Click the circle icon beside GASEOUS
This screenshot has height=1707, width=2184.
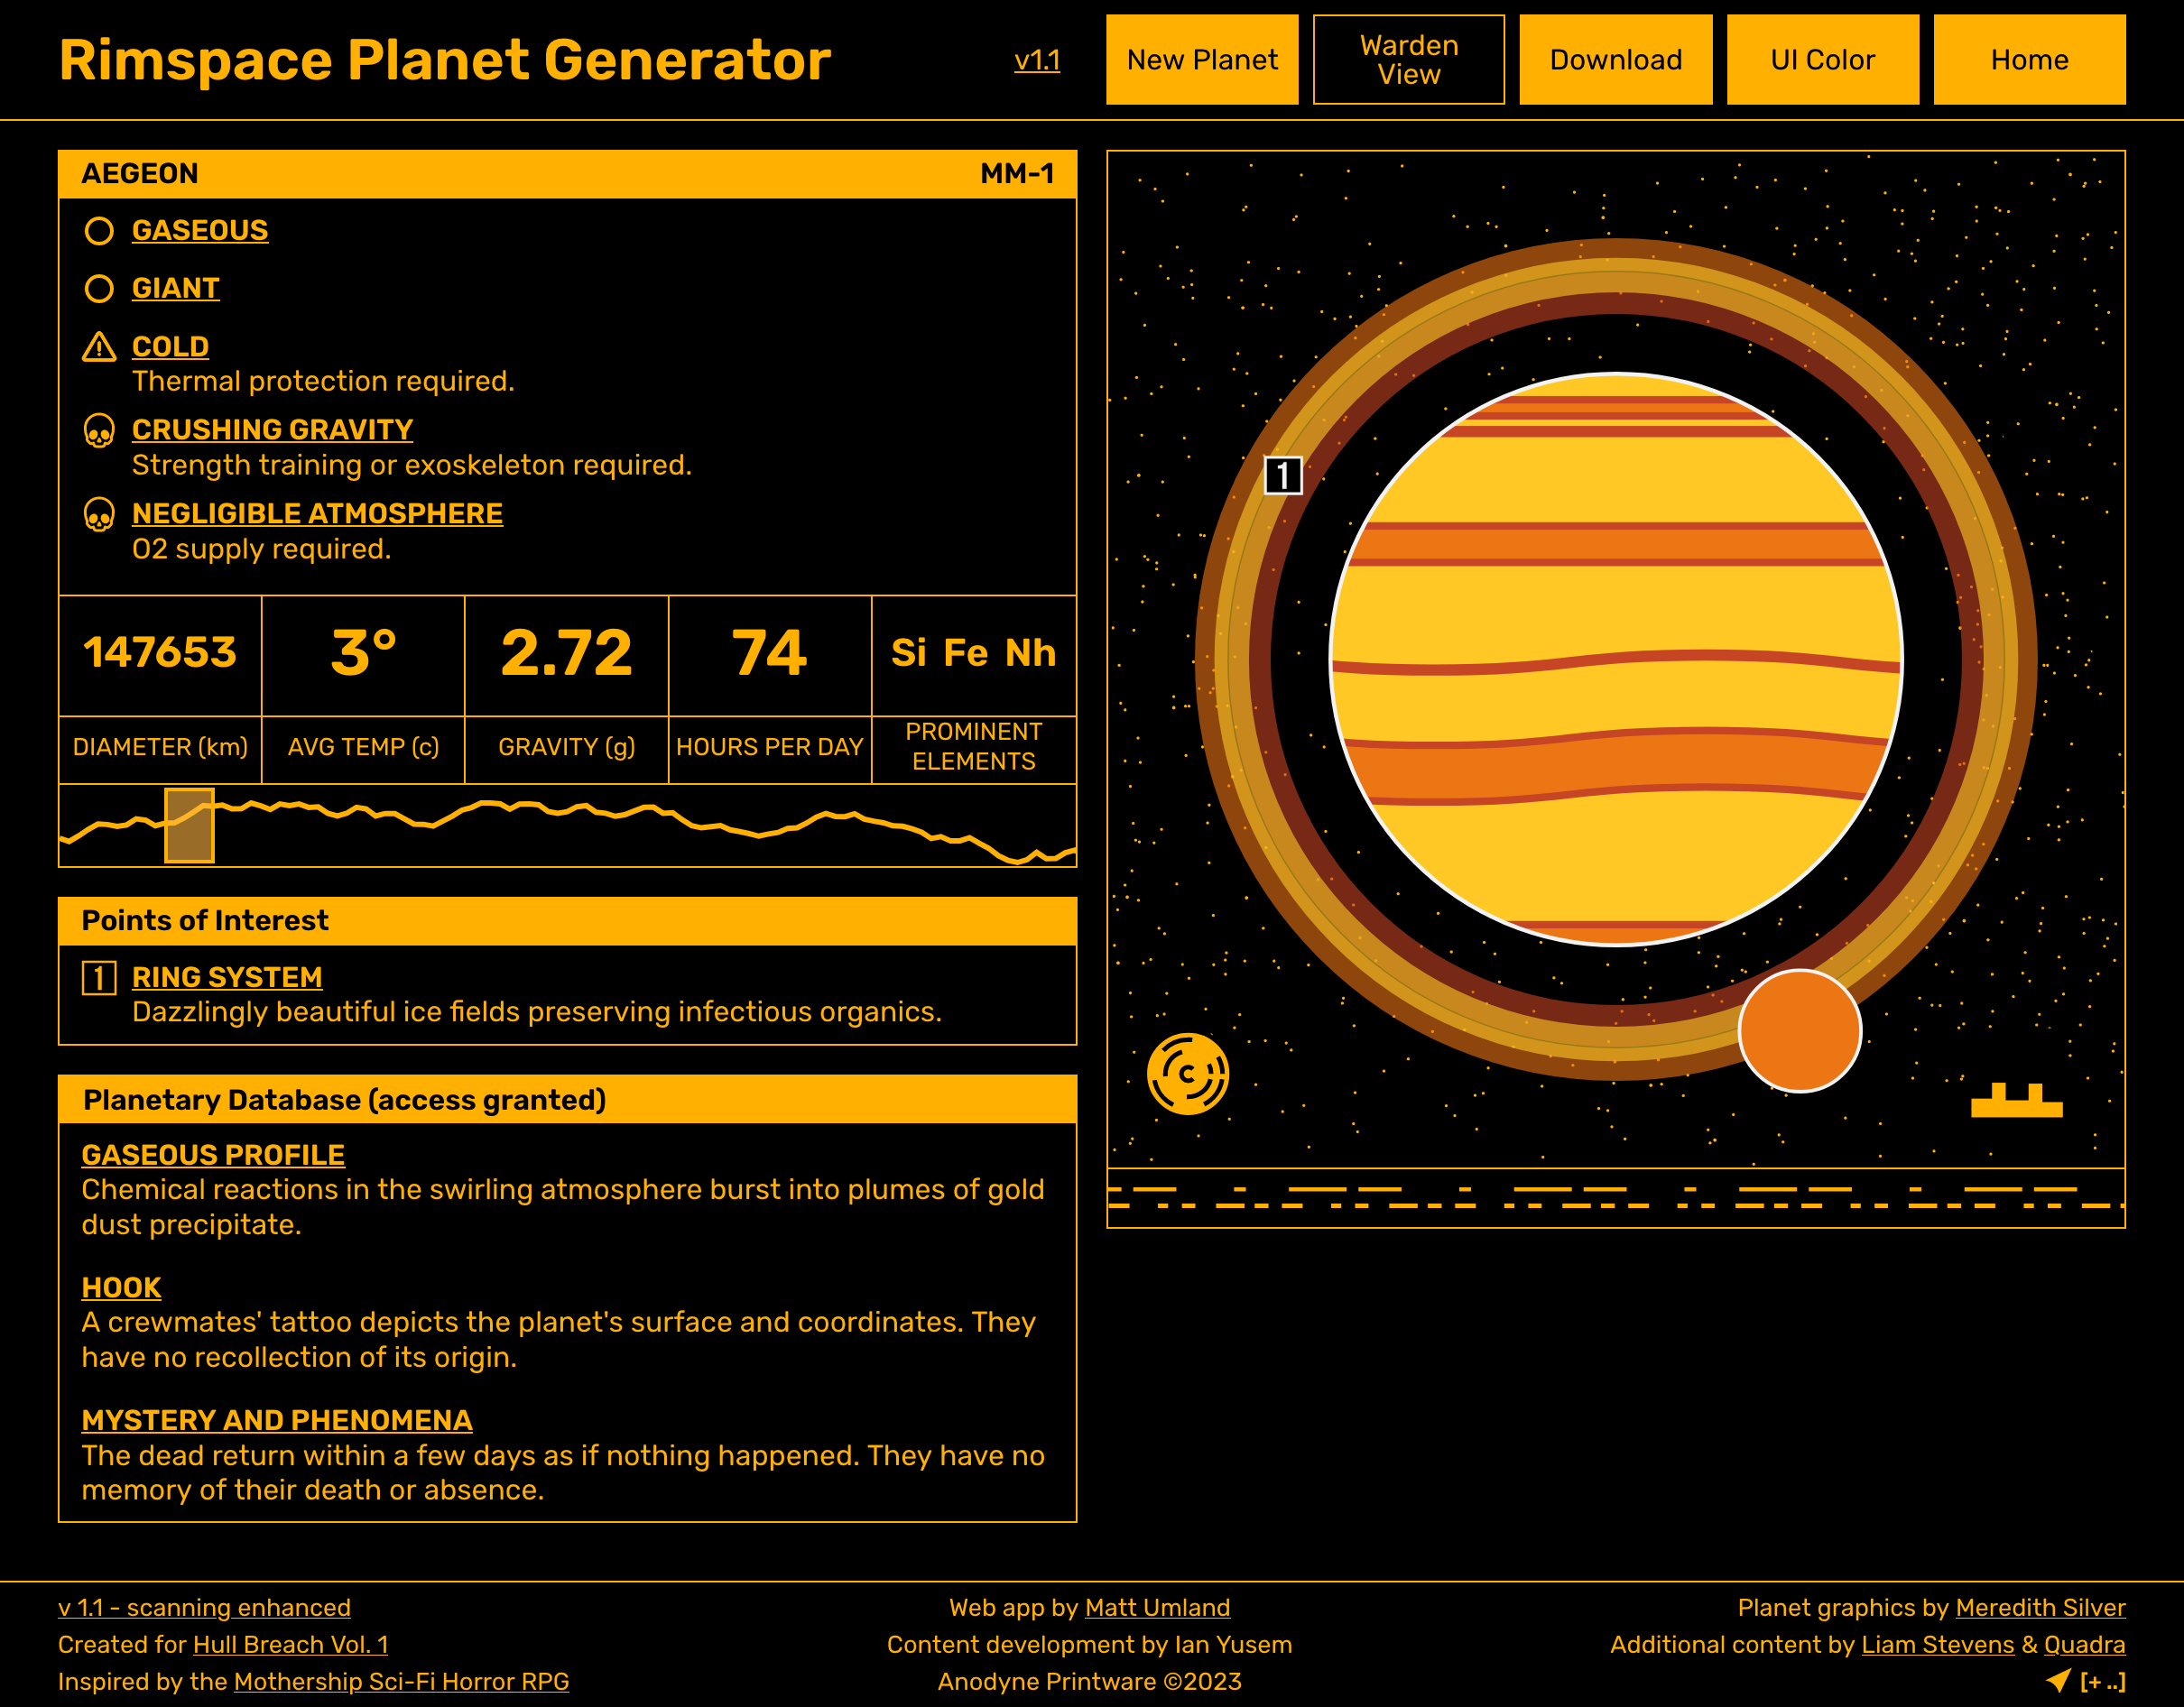[99, 231]
